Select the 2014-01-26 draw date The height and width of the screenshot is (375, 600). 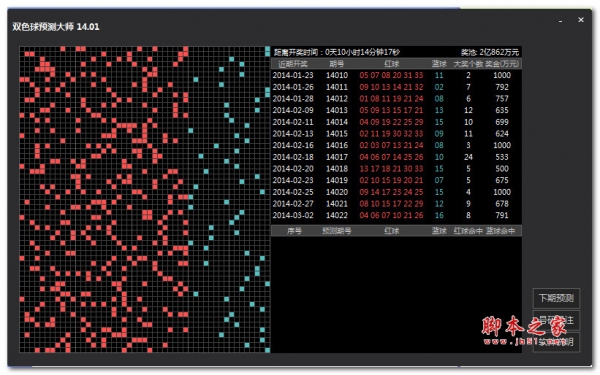pos(293,87)
